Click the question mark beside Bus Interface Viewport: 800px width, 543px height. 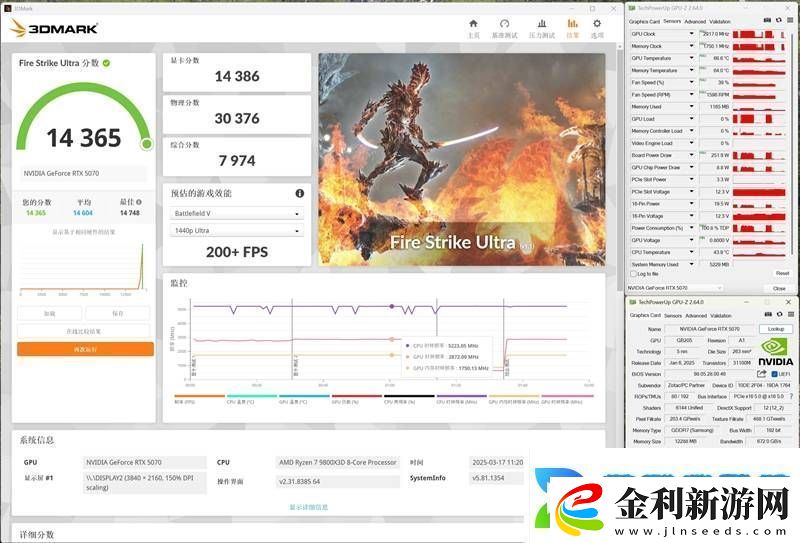(791, 397)
